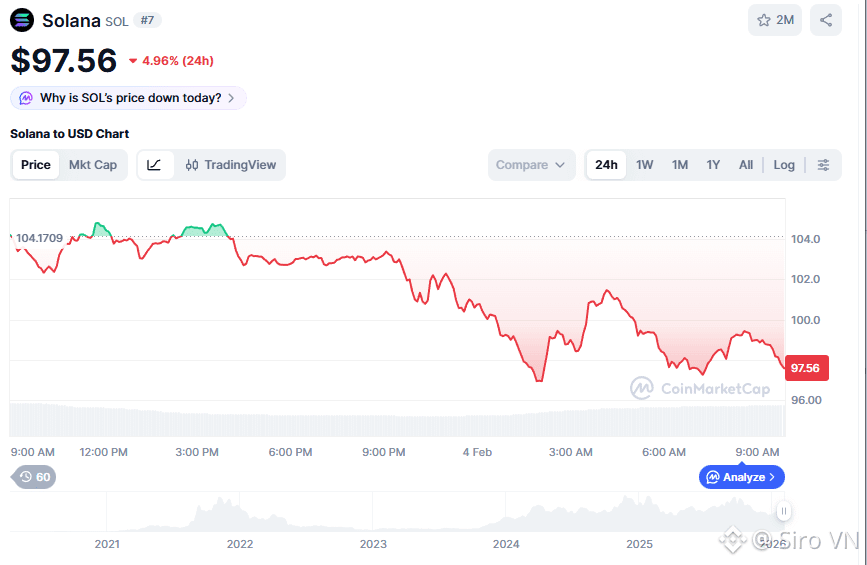Image resolution: width=867 pixels, height=565 pixels.
Task: Expand 'Why is SOL's price down today?'
Action: (x=128, y=98)
